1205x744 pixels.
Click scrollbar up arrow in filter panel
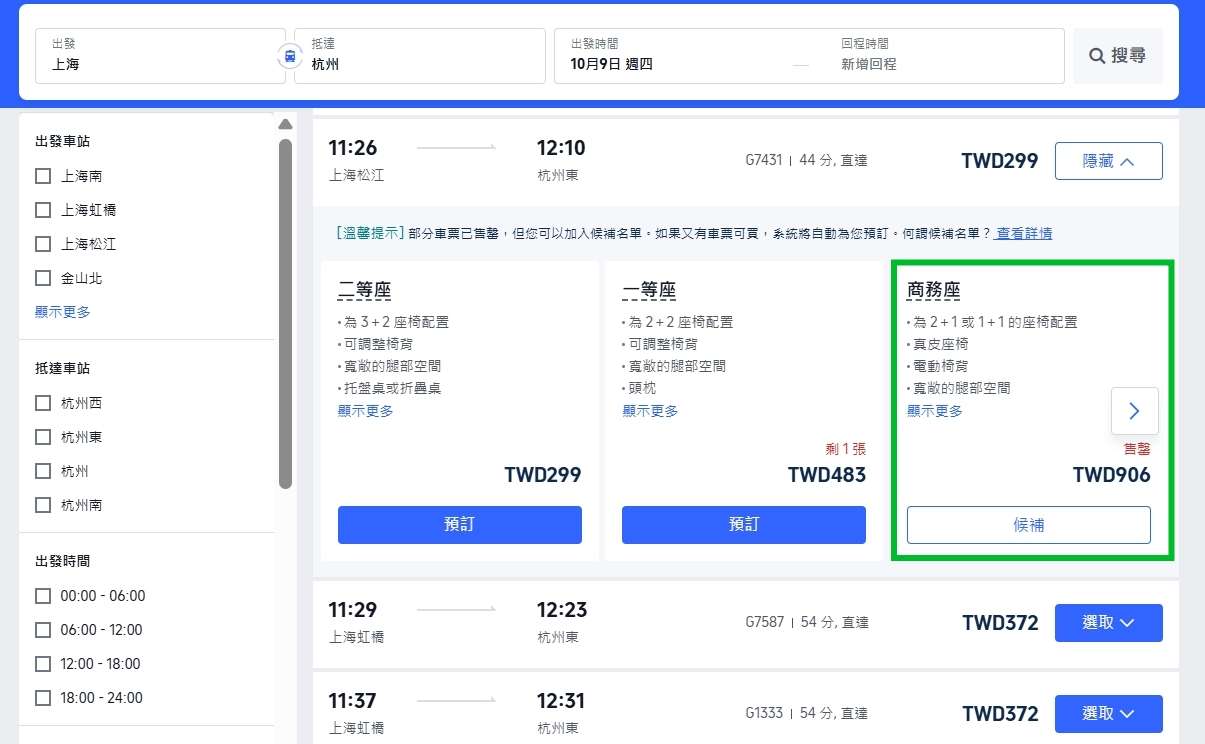click(285, 125)
